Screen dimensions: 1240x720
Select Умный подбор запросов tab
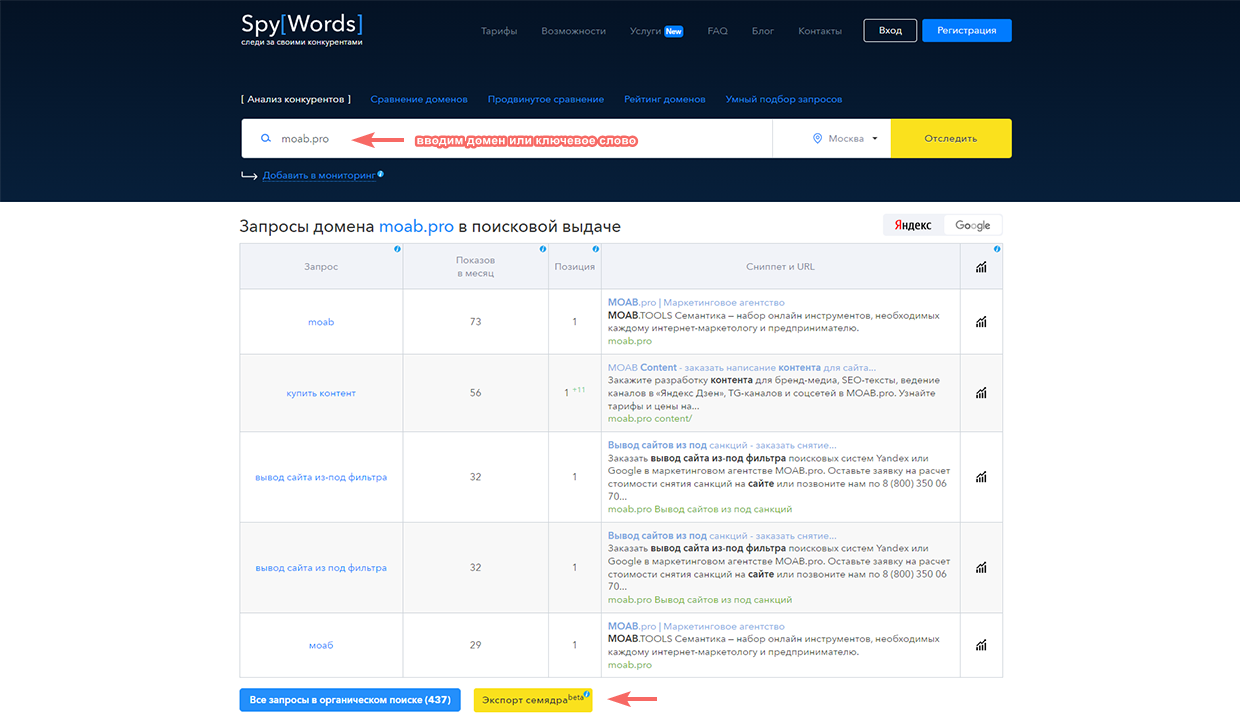(x=784, y=99)
